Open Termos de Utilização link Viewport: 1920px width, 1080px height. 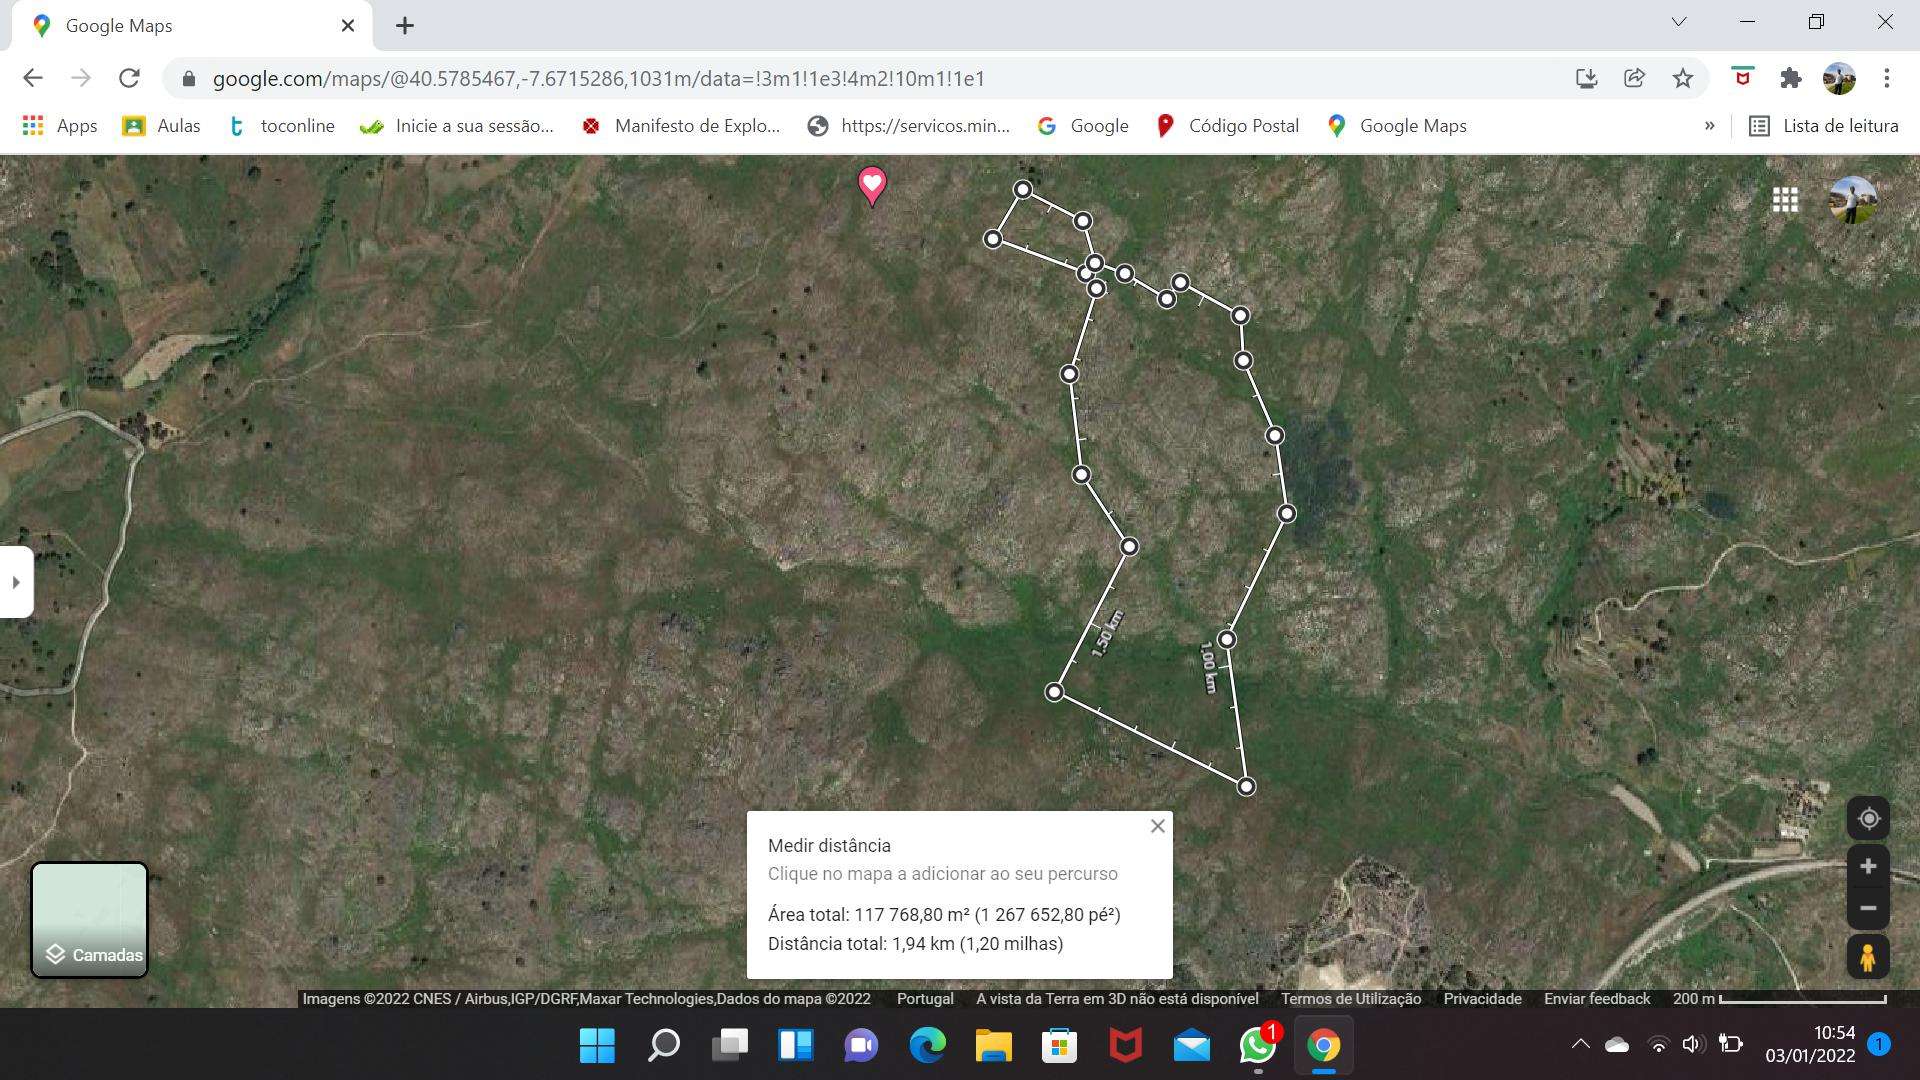tap(1351, 998)
